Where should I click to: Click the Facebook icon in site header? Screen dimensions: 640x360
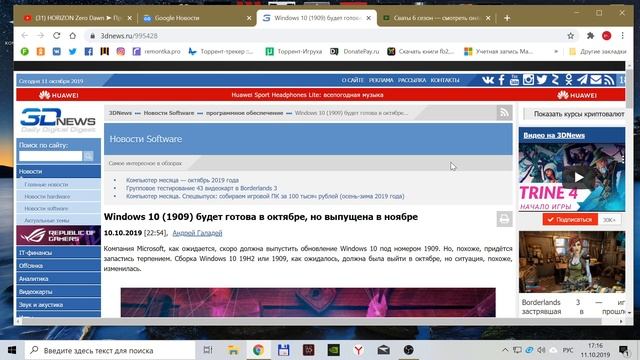tap(502, 80)
